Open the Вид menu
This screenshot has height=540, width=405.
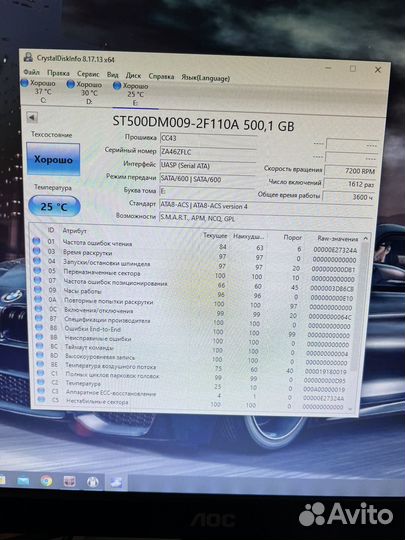(113, 75)
